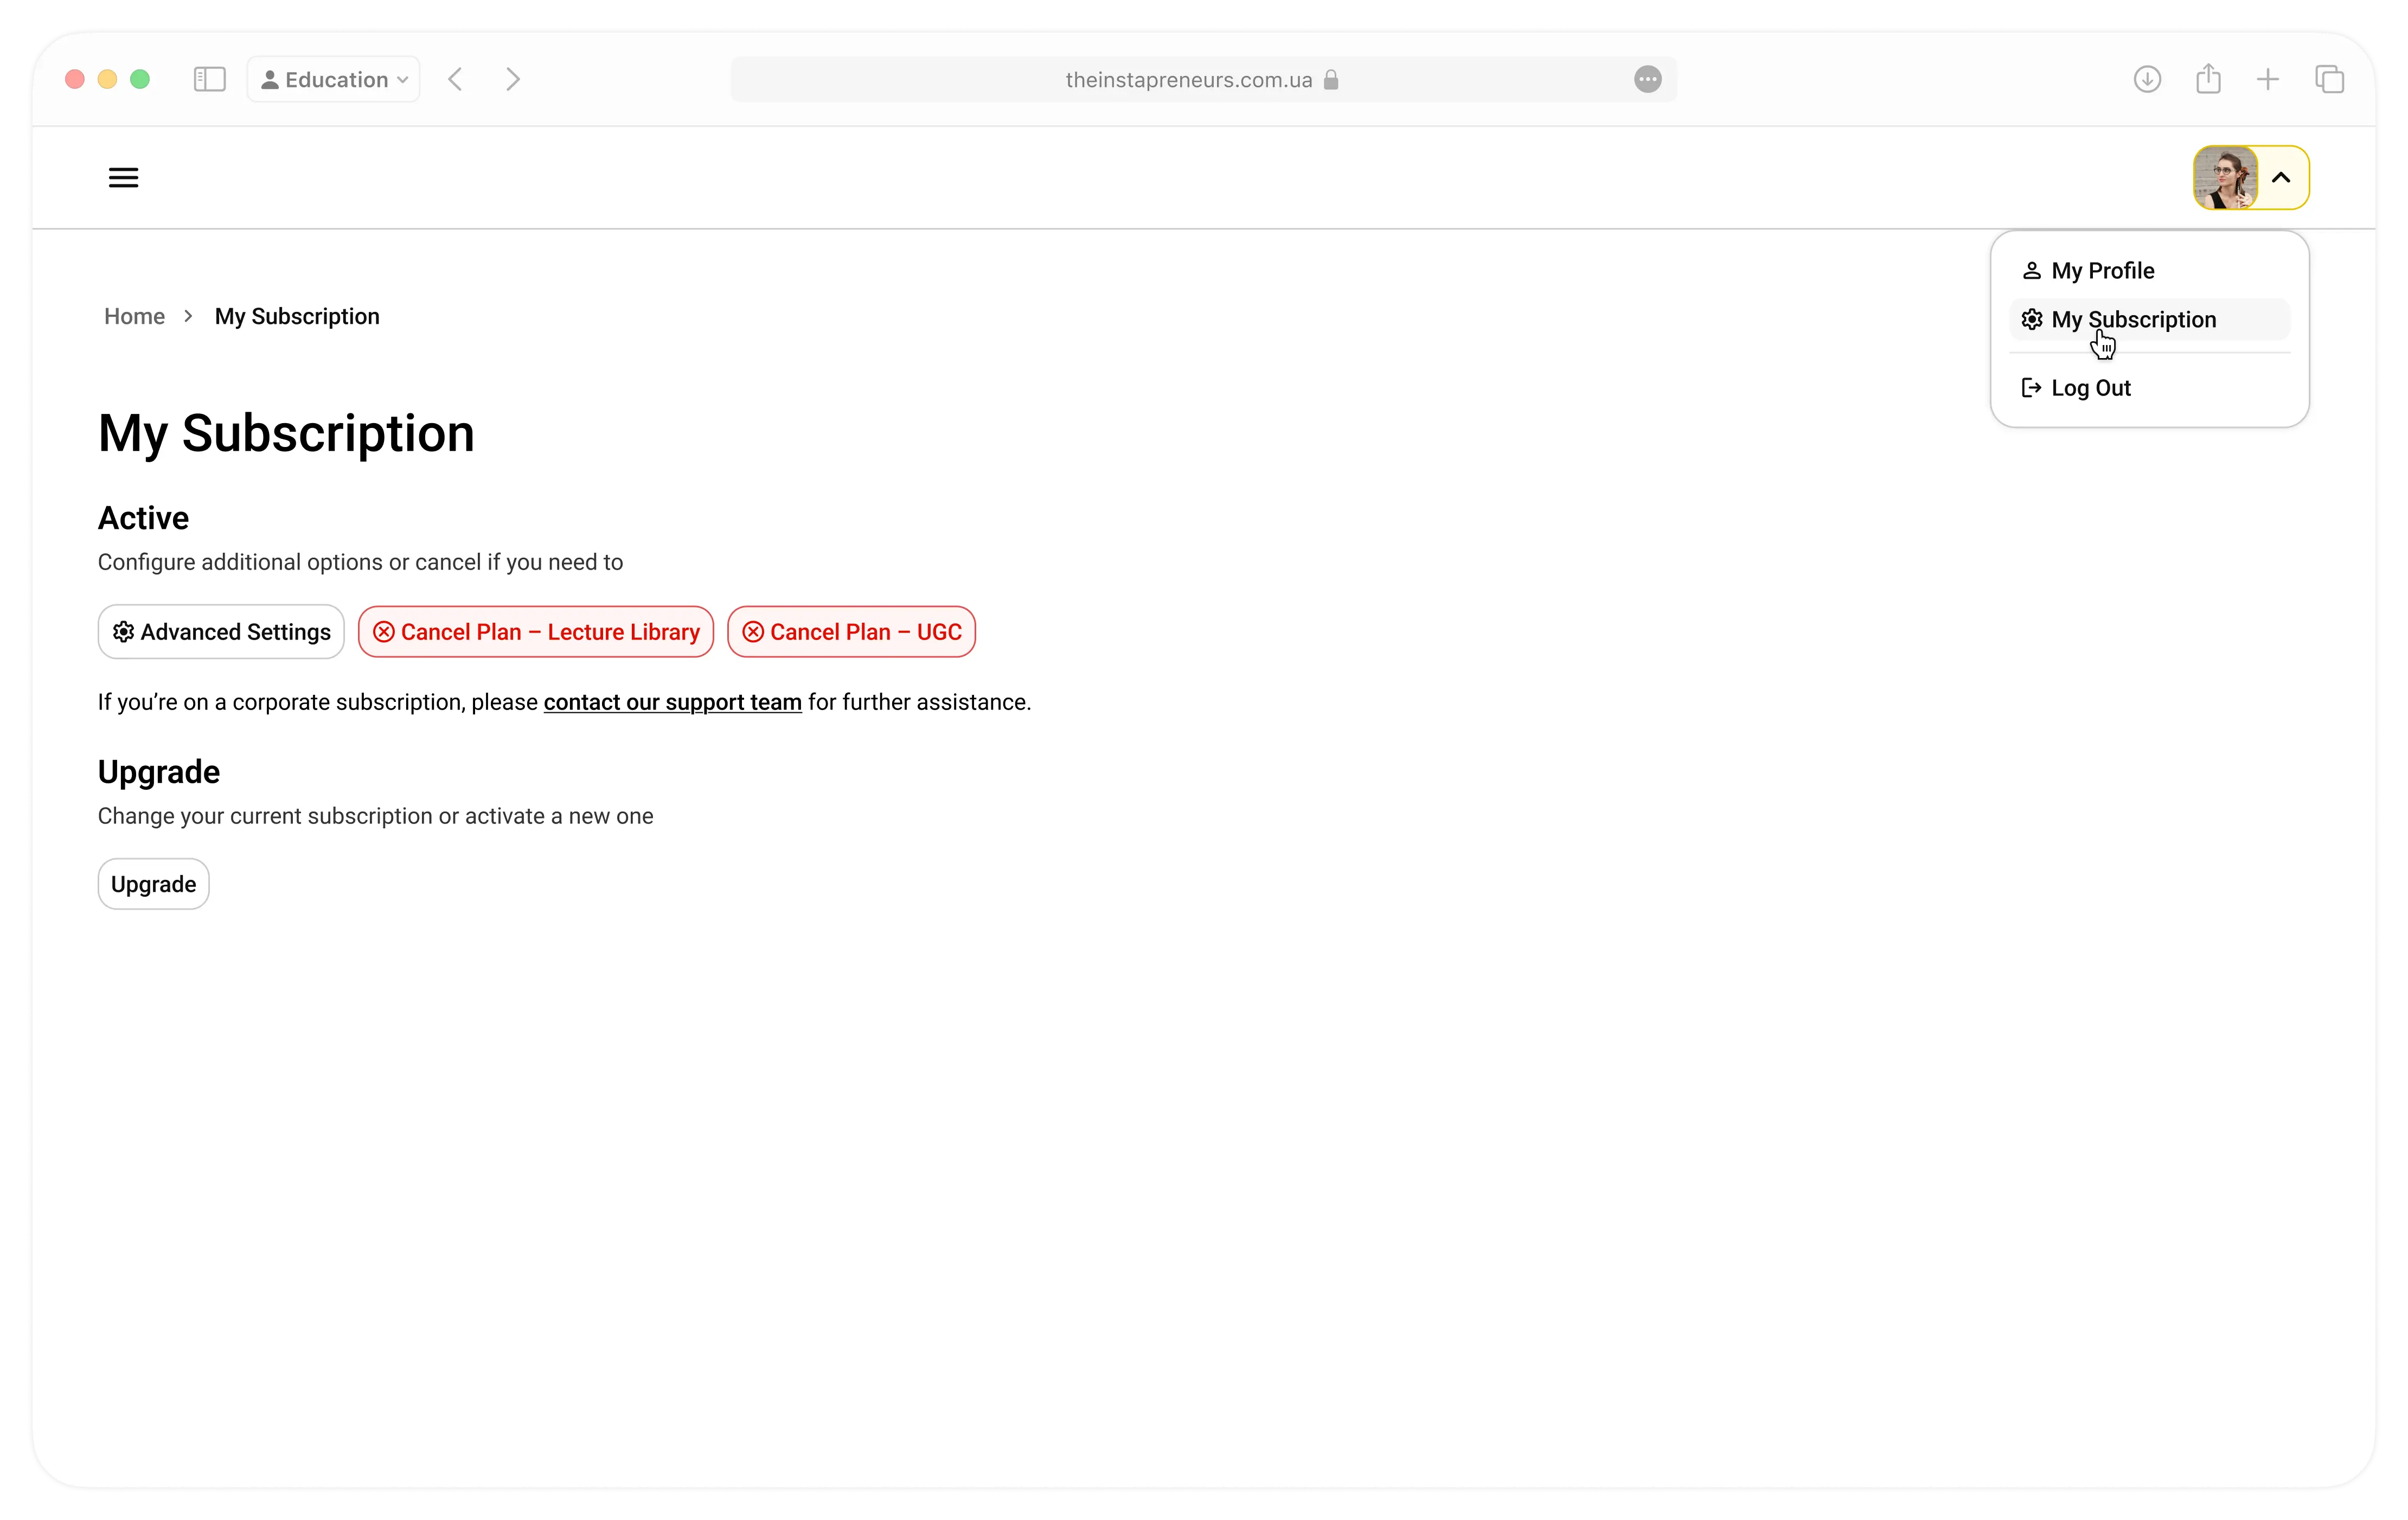2408x1520 pixels.
Task: Open the hamburger navigation menu
Action: pyautogui.click(x=123, y=177)
